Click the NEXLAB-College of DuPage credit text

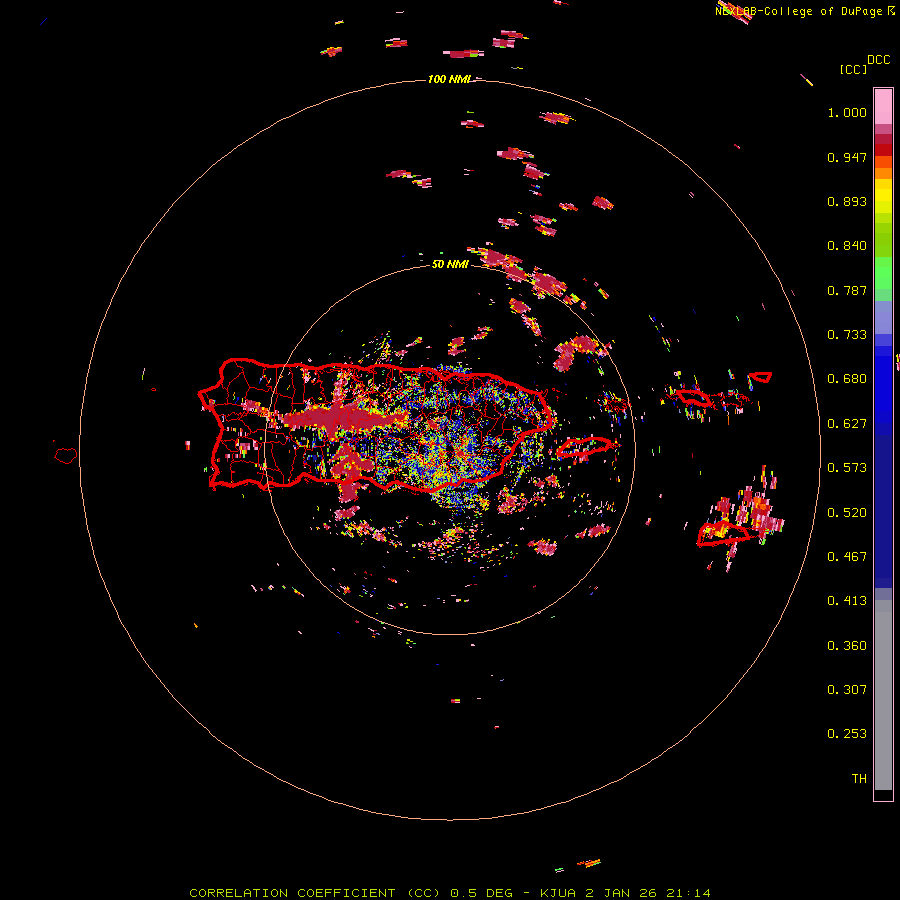point(805,11)
